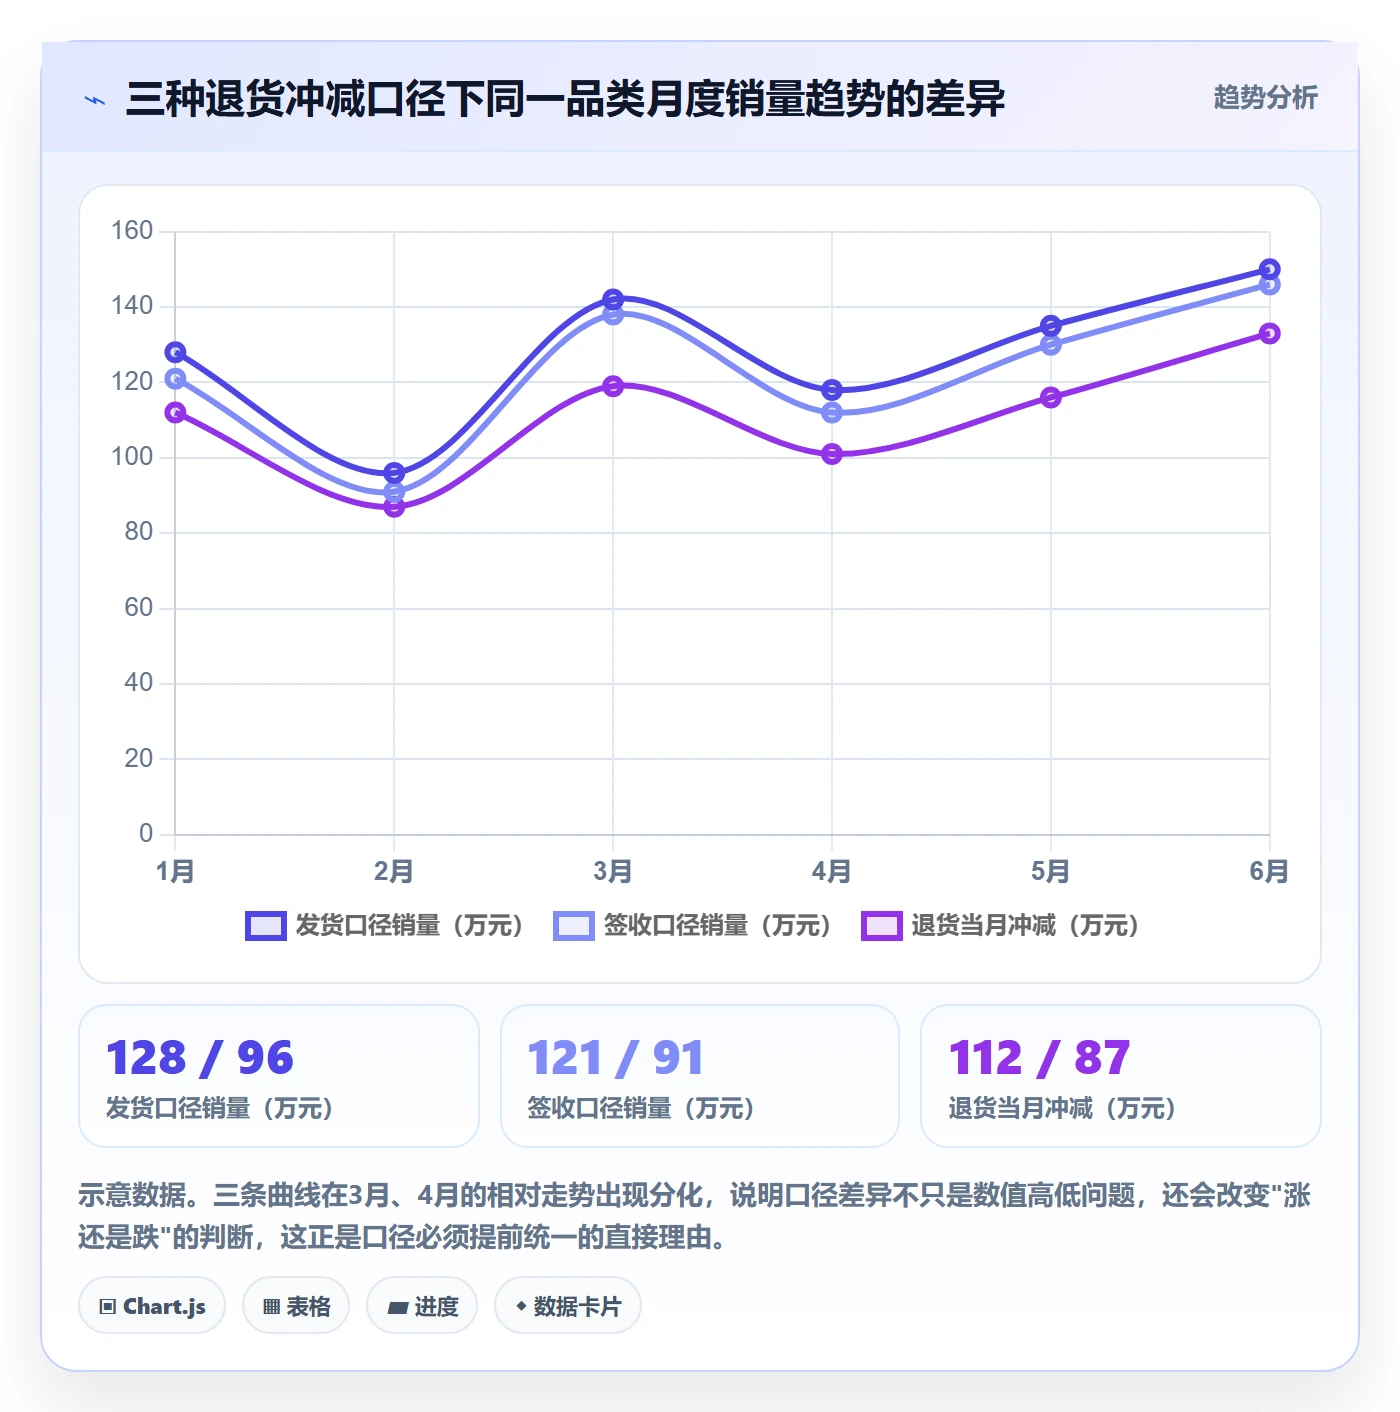The image size is (1400, 1412).
Task: Click the 趋势分析 label in header
Action: 1265,98
